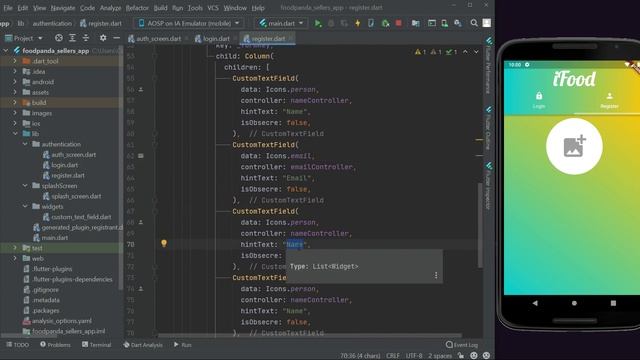640x360 pixels.
Task: Click the Search Everywhere magnifier icon
Action: [474, 23]
